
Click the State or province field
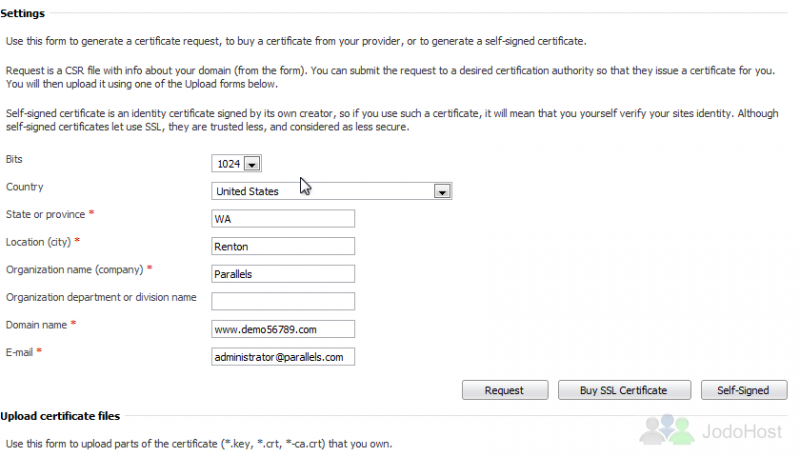pyautogui.click(x=283, y=219)
